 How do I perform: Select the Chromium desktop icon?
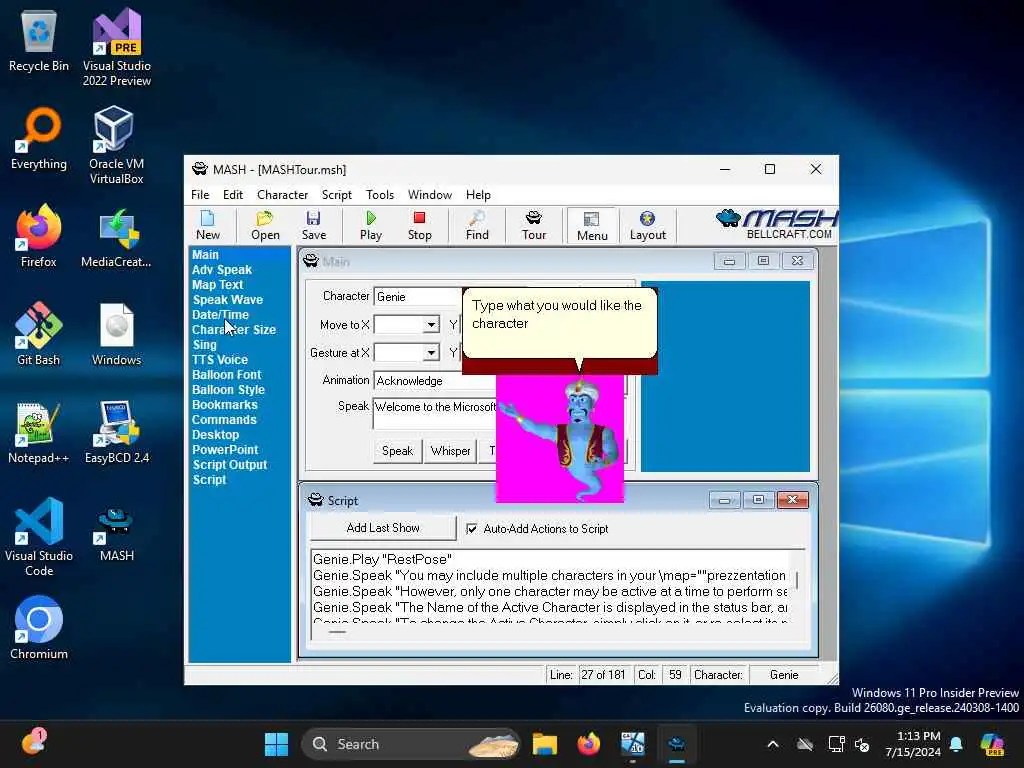[x=39, y=628]
